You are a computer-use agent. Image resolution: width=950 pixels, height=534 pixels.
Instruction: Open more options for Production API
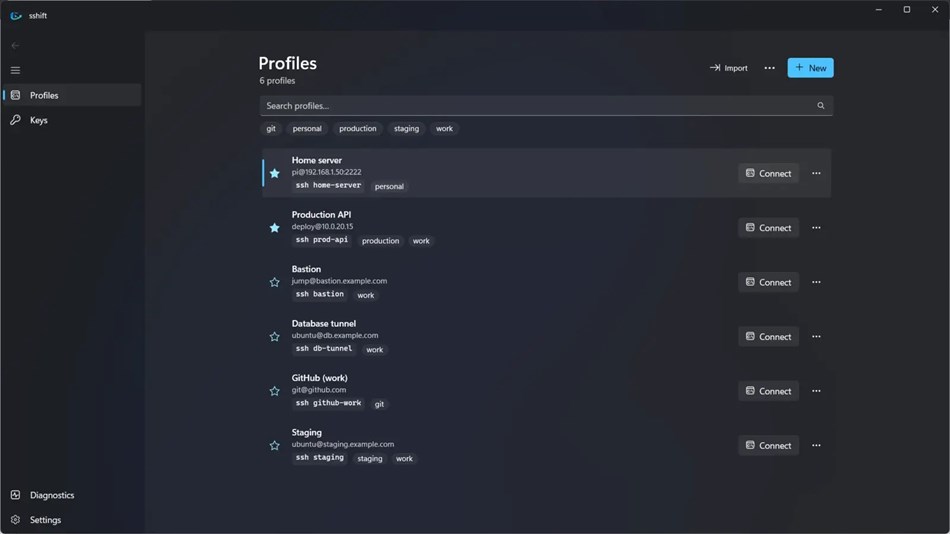coord(816,228)
